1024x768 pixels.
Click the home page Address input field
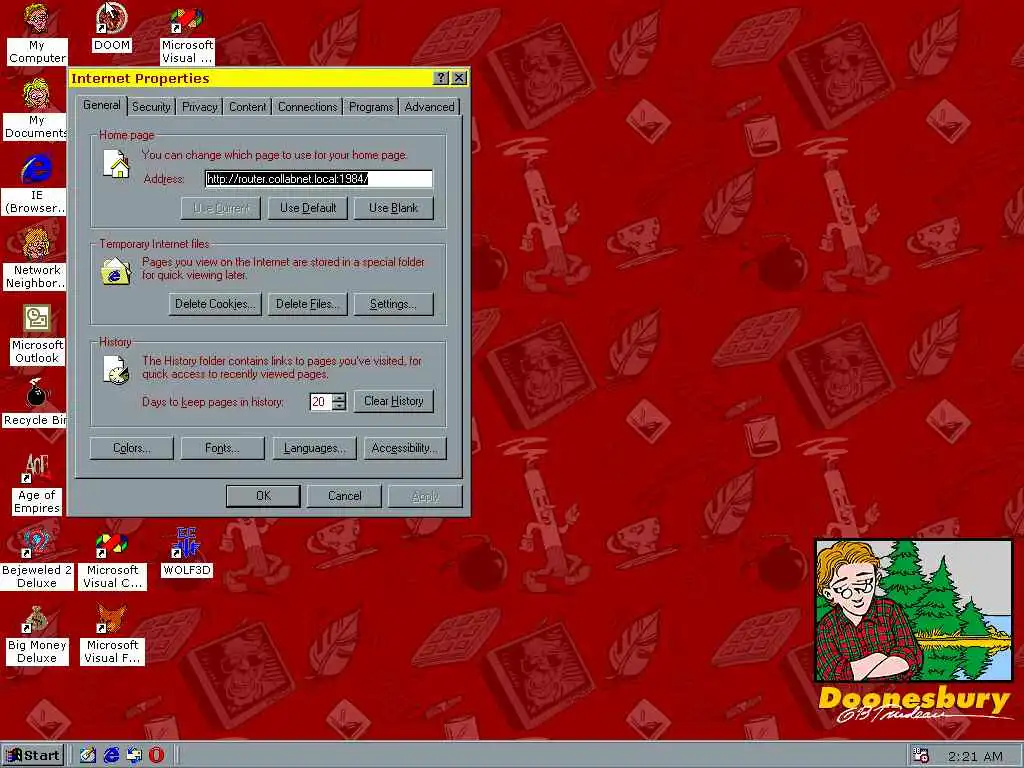[x=319, y=179]
